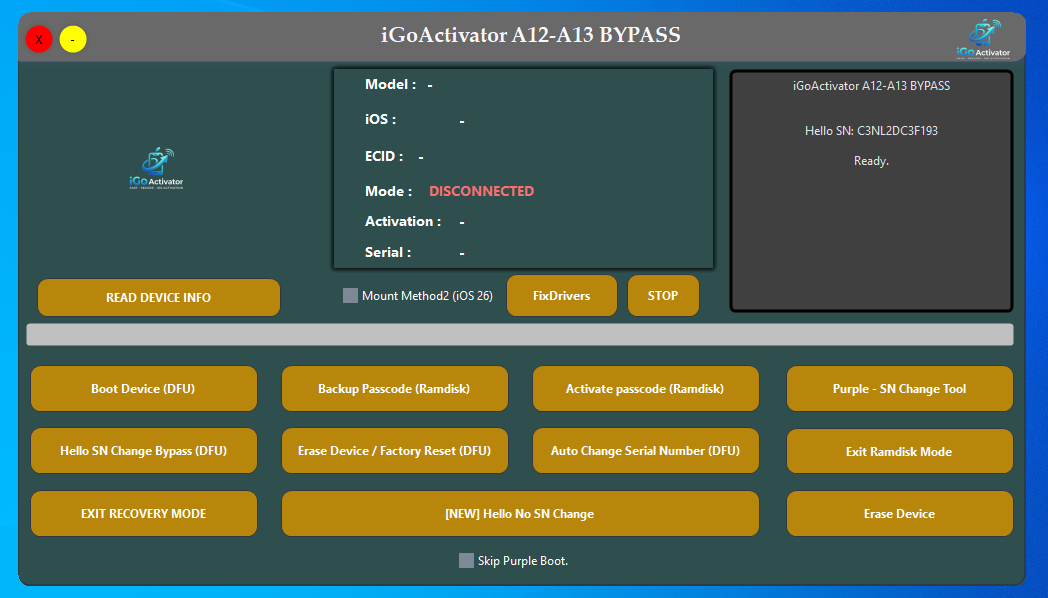Click Hello SN: C3NL2DC3F193 in log
1048x598 pixels.
pos(871,131)
